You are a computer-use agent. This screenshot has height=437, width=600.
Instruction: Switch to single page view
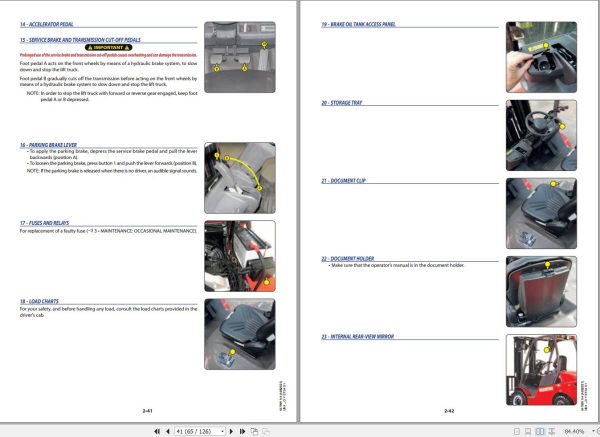[x=517, y=431]
